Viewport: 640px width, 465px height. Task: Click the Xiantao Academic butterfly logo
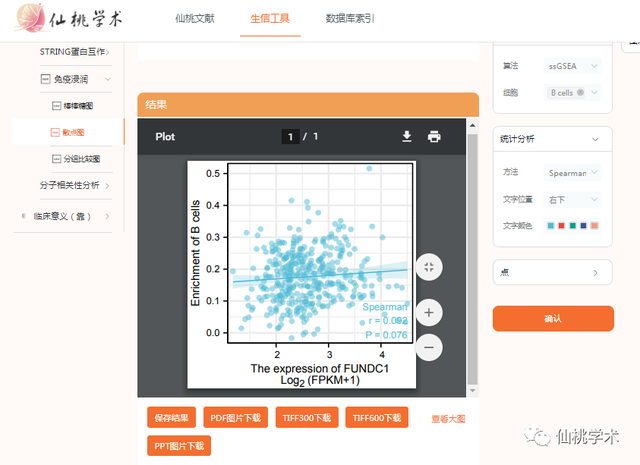tap(29, 18)
